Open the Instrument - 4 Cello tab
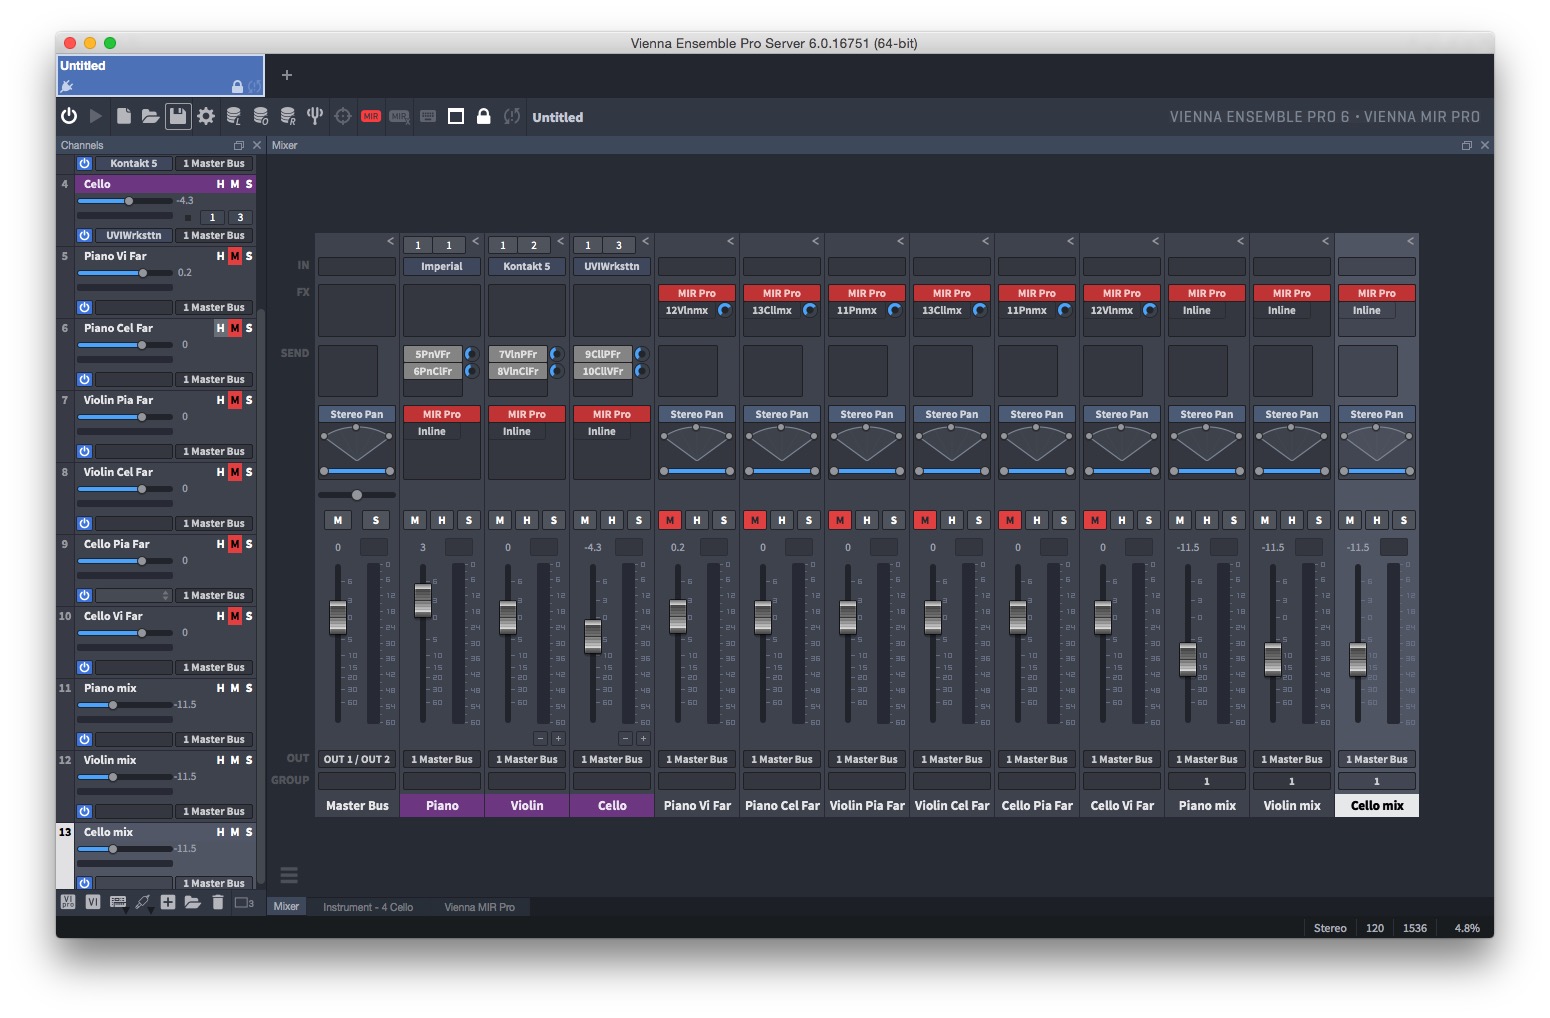The width and height of the screenshot is (1550, 1018). pyautogui.click(x=368, y=907)
